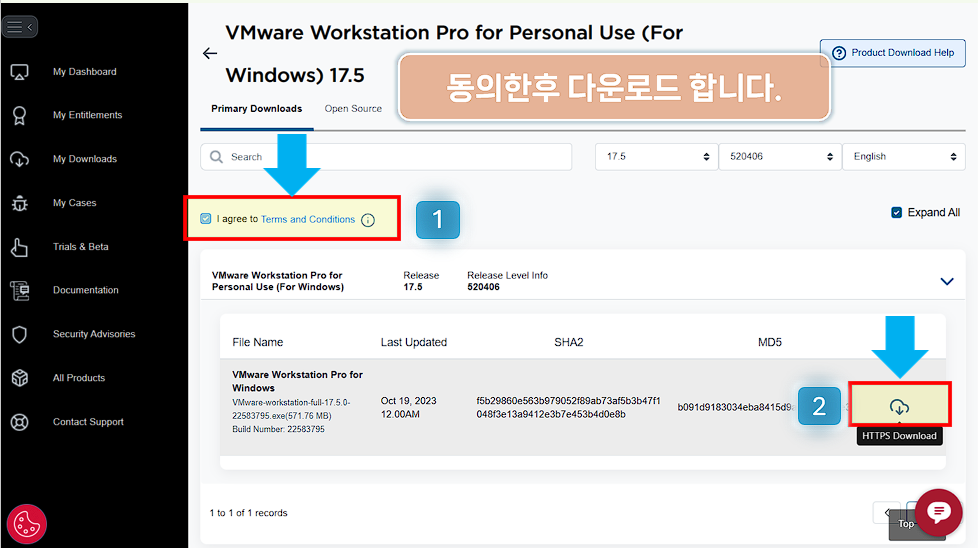This screenshot has width=978, height=548.
Task: Click the Last Updated column header
Action: (414, 342)
